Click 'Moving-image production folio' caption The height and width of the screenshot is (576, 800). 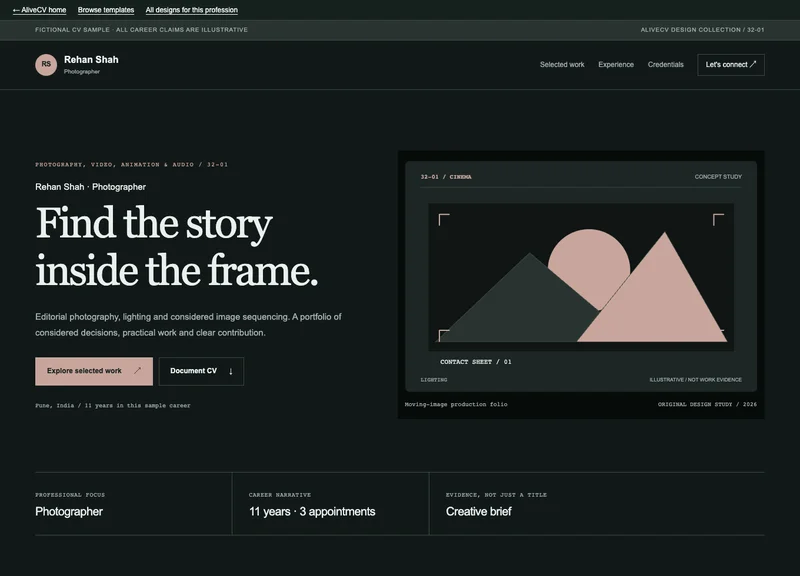pyautogui.click(x=456, y=404)
